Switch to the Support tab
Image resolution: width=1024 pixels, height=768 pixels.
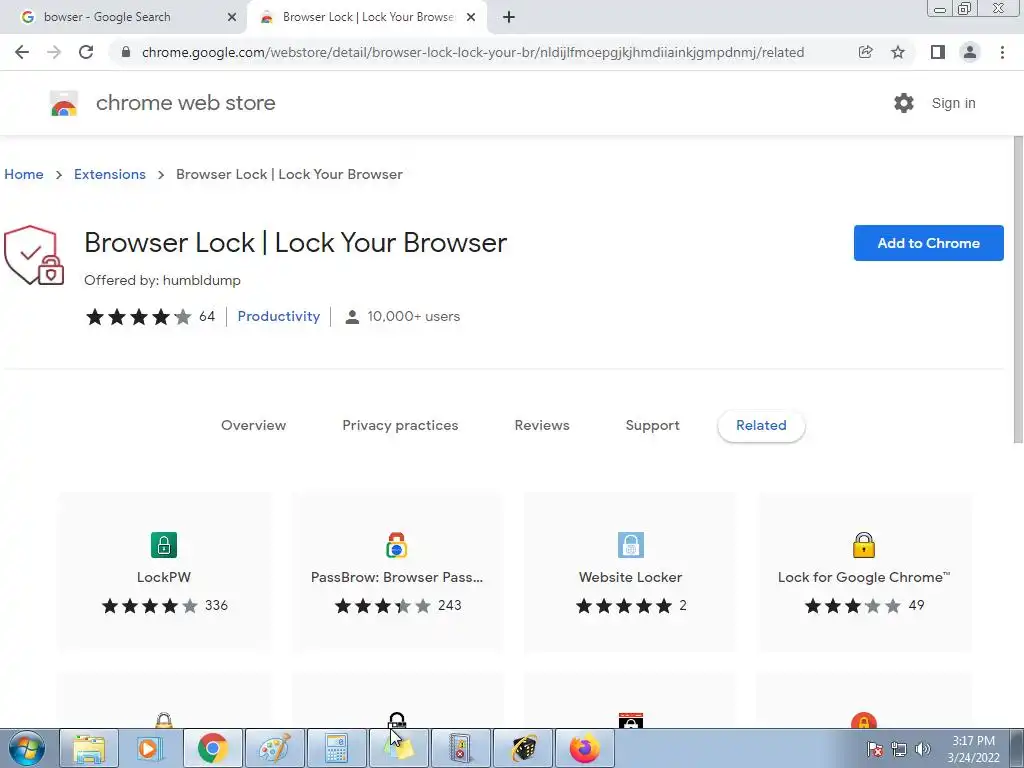pyautogui.click(x=652, y=425)
